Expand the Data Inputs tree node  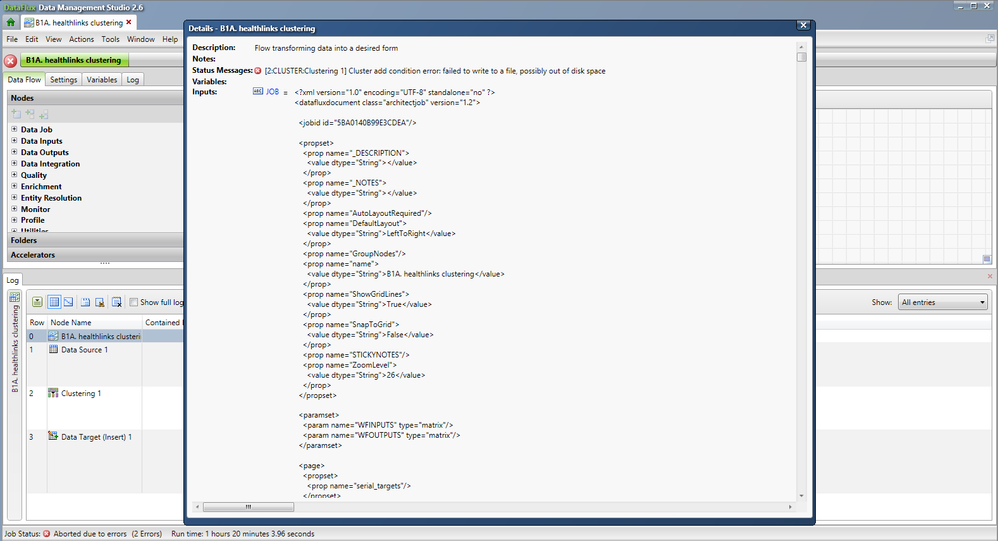coord(14,141)
